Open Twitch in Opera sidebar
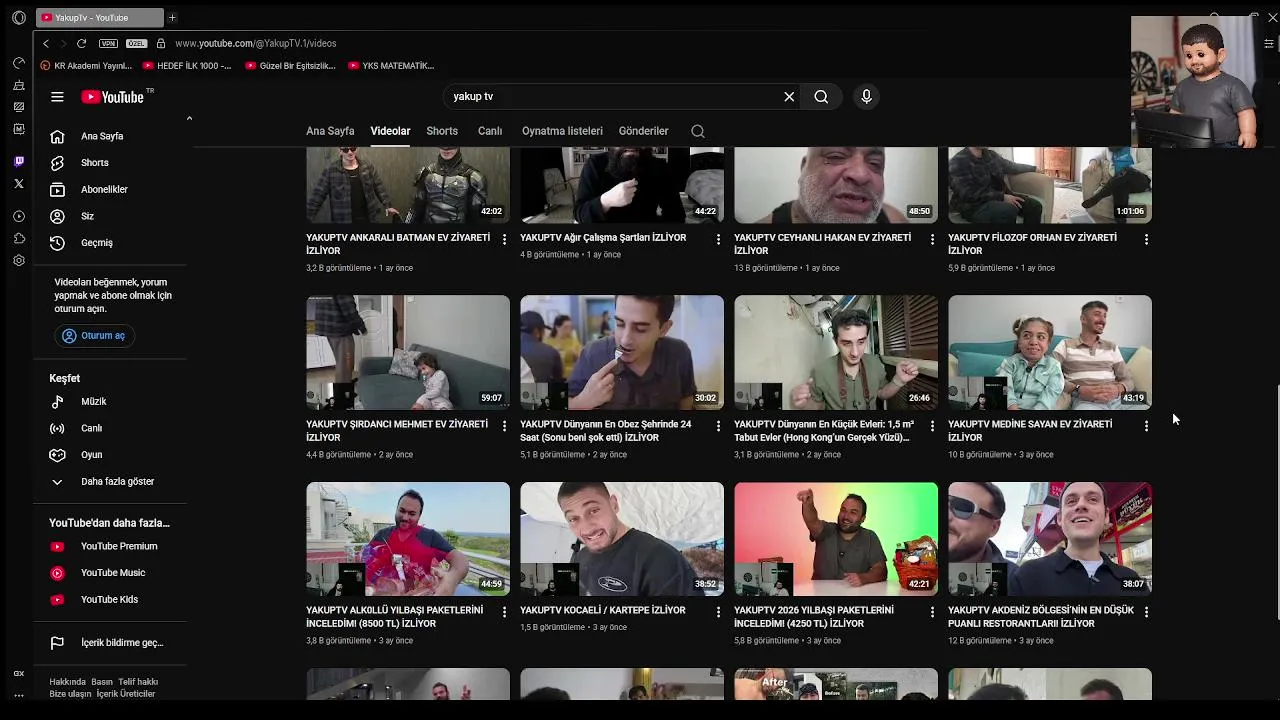This screenshot has width=1280, height=720. (x=18, y=161)
